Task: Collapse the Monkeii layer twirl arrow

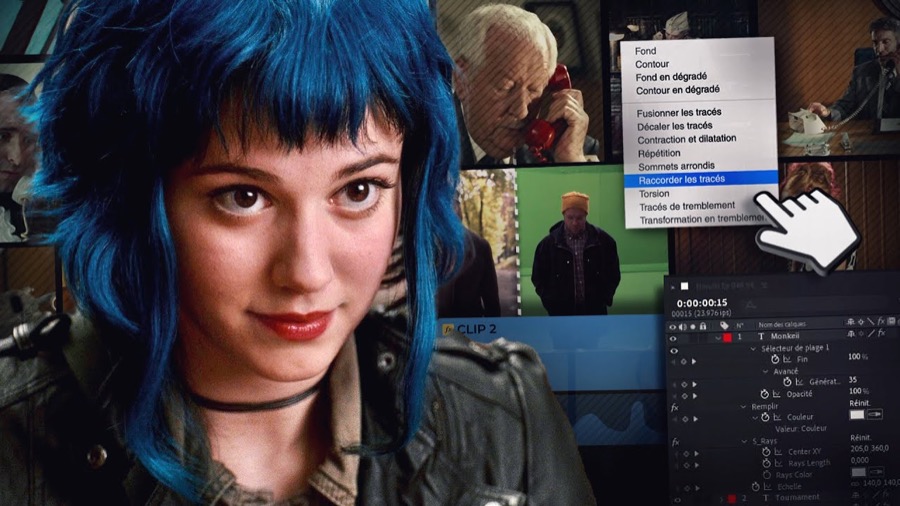Action: click(717, 338)
